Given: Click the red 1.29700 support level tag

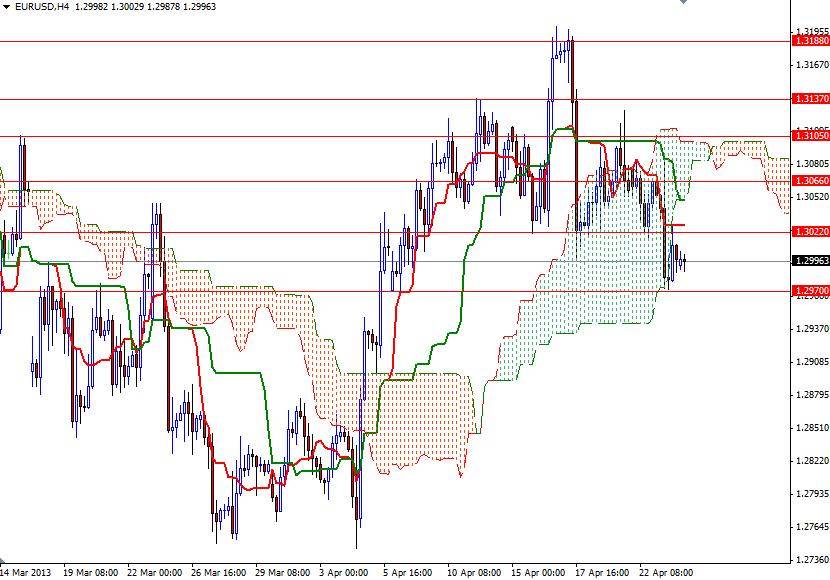Looking at the screenshot, I should click(x=808, y=289).
